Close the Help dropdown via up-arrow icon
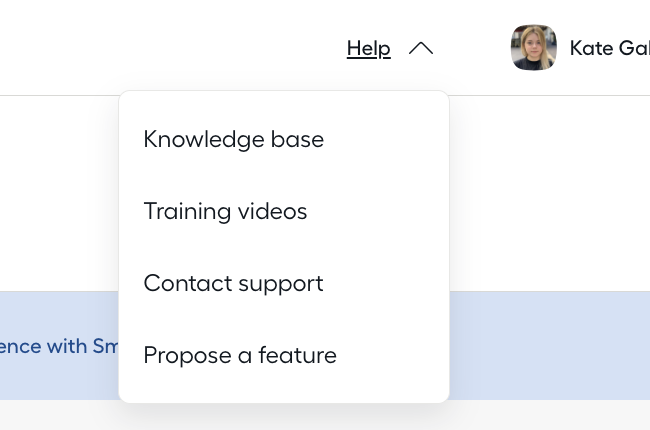The height and width of the screenshot is (430, 650). tap(421, 48)
